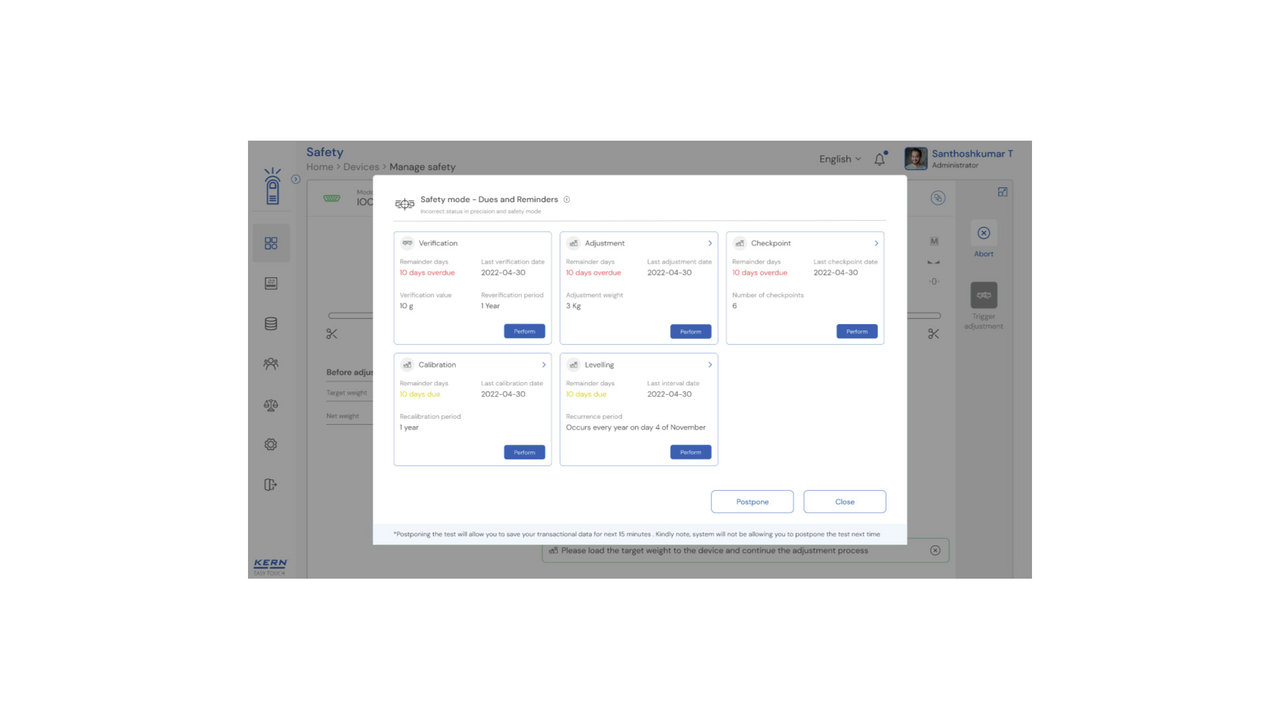Expand the Adjustment card chevron
Image resolution: width=1280 pixels, height=720 pixels.
pos(710,243)
